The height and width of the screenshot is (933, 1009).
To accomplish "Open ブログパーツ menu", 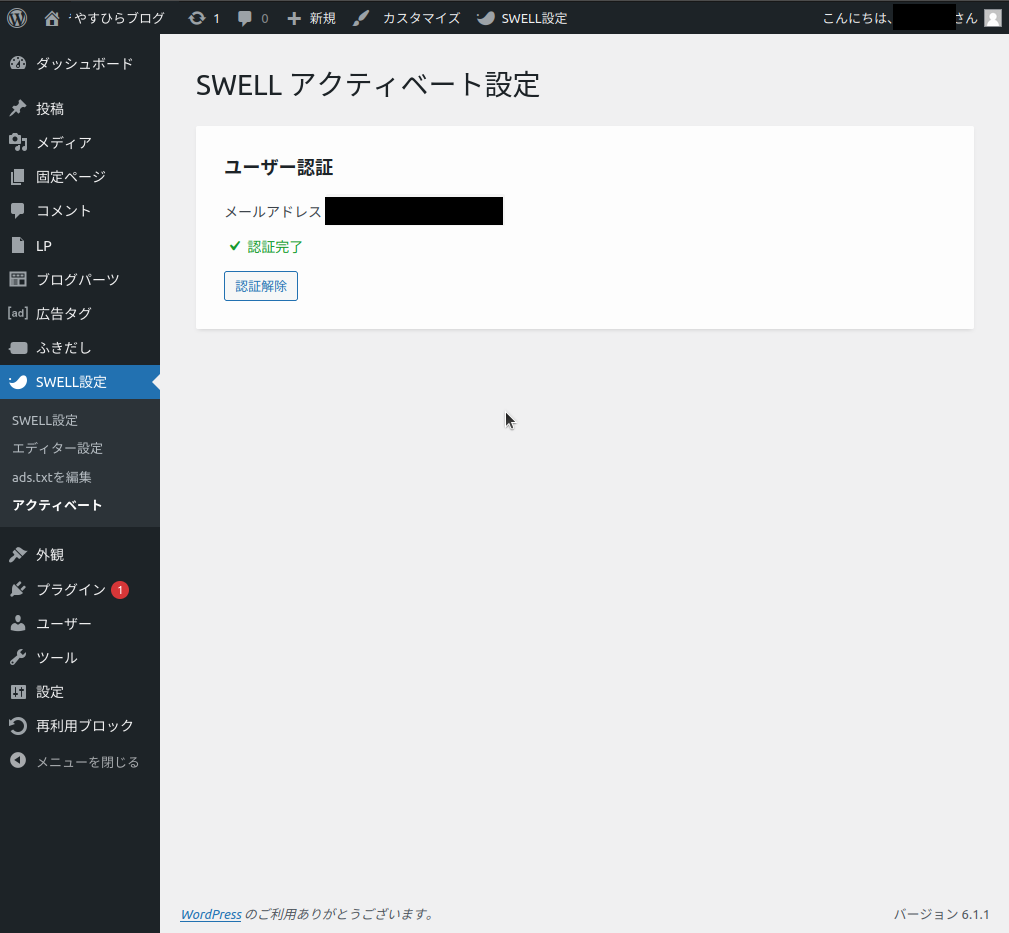I will pyautogui.click(x=80, y=279).
